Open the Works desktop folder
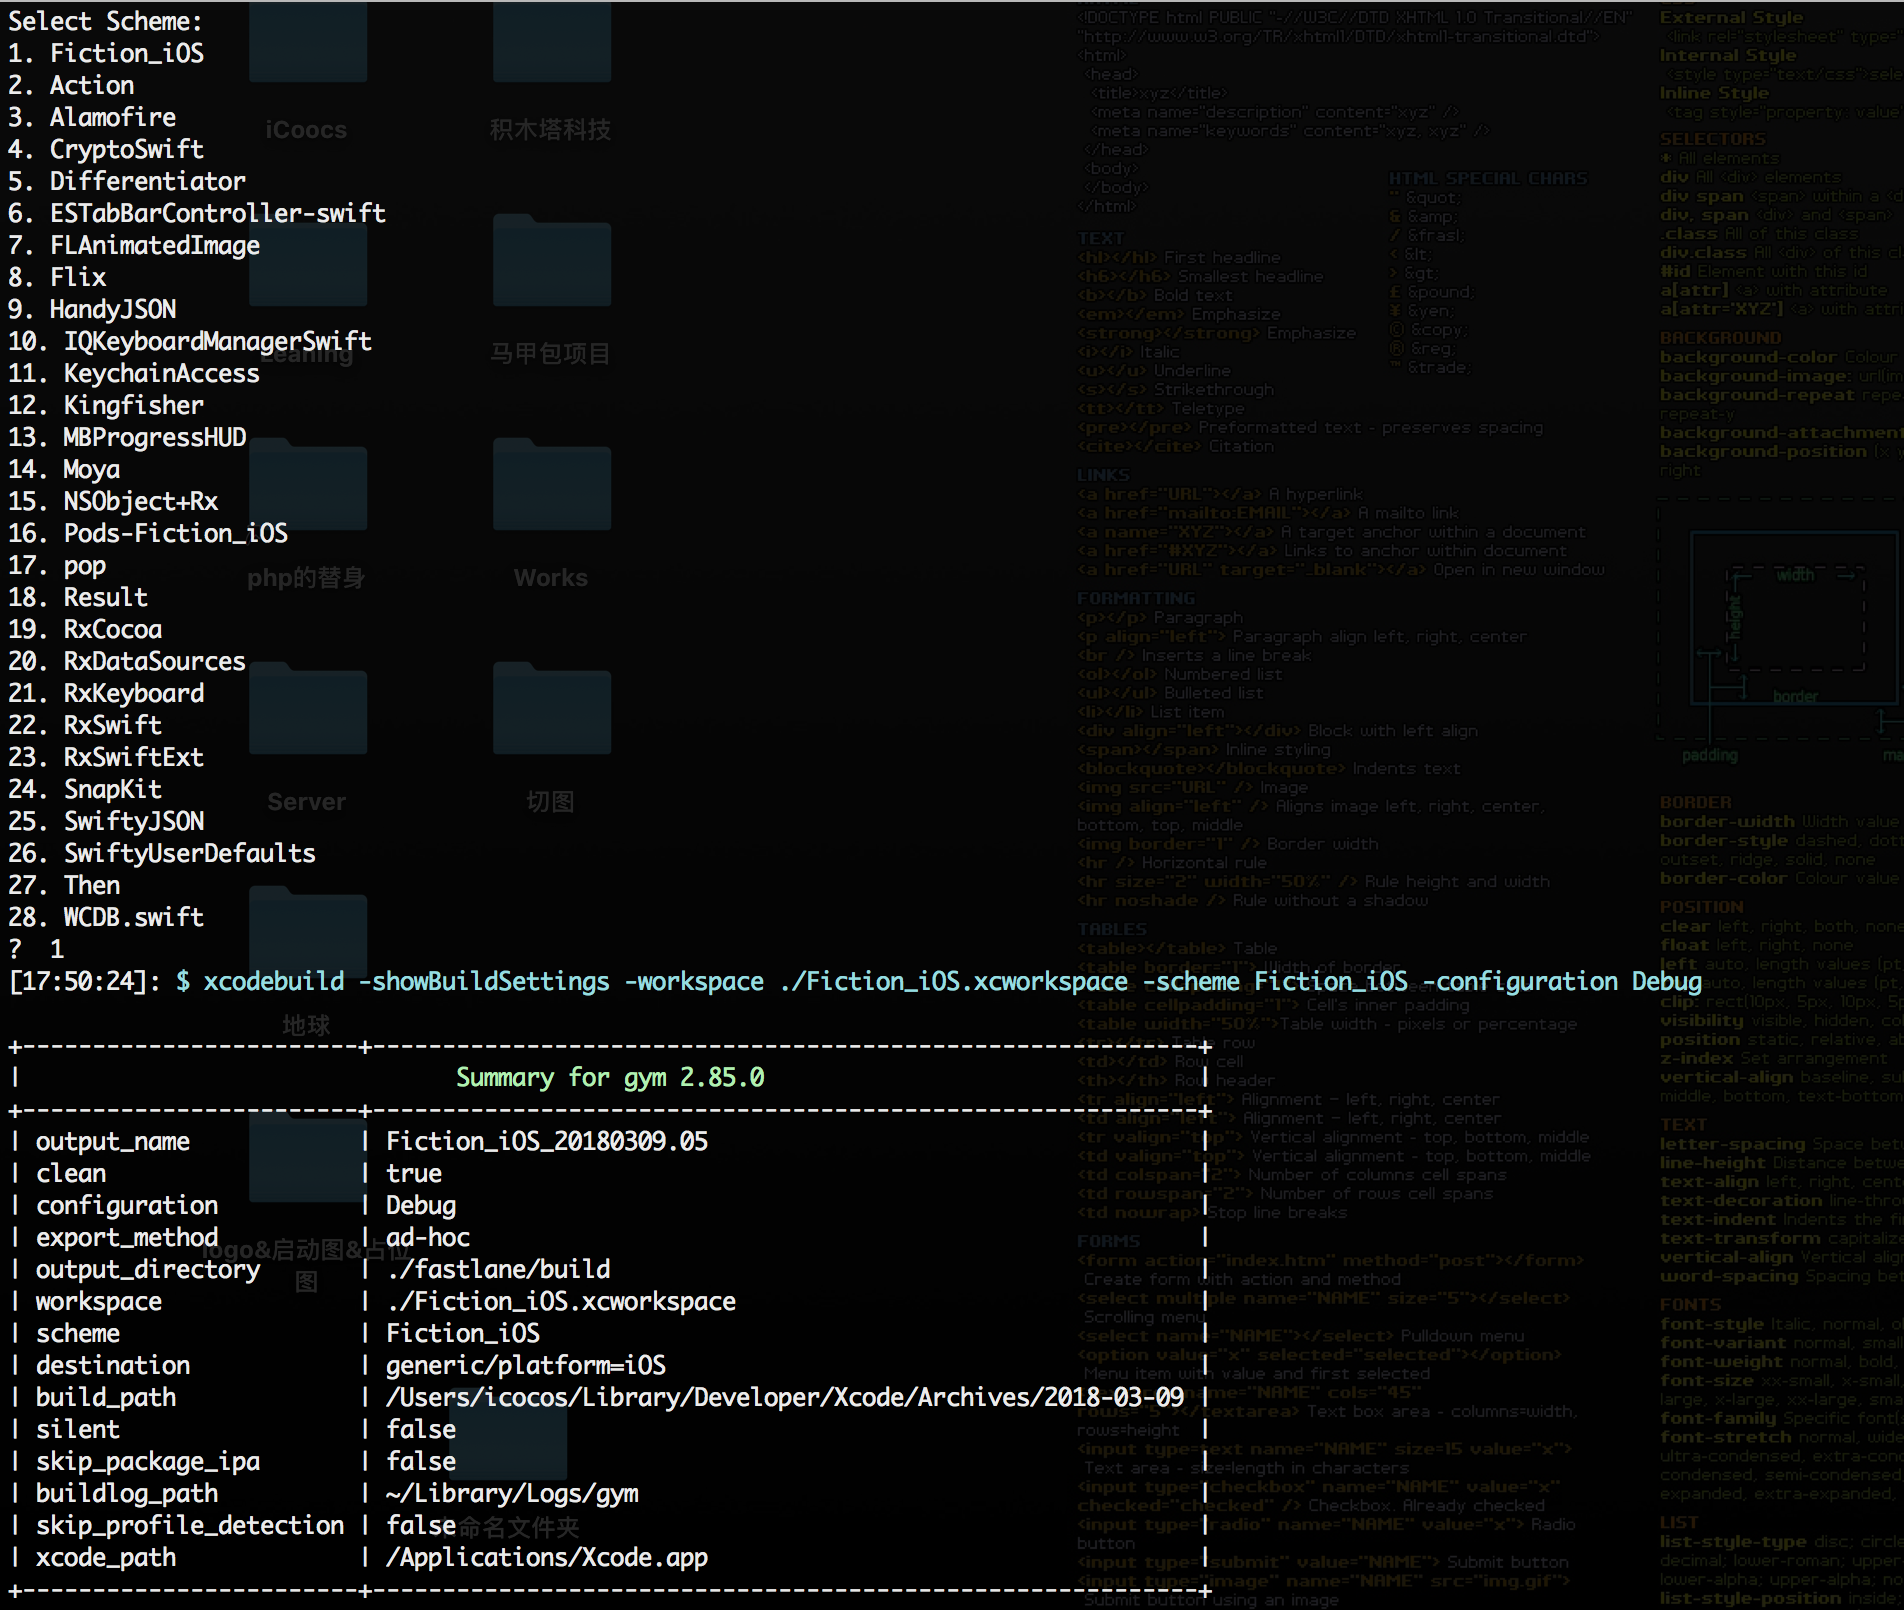The width and height of the screenshot is (1904, 1610). 551,485
